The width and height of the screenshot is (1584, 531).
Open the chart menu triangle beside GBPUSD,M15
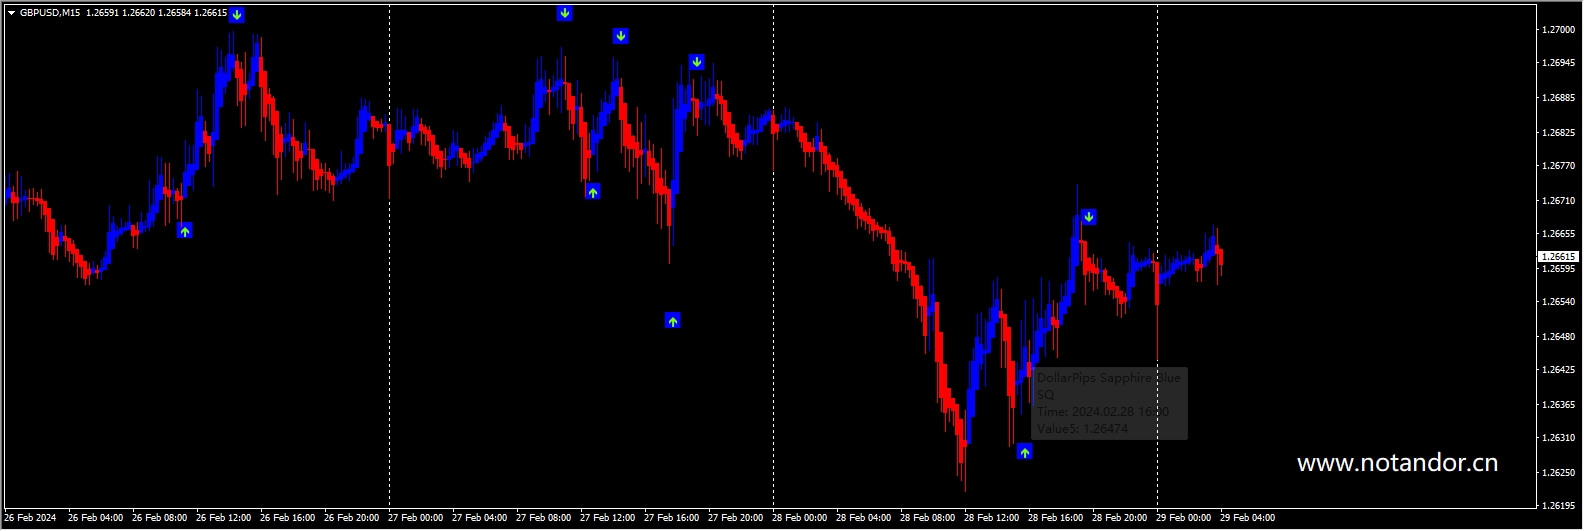11,13
